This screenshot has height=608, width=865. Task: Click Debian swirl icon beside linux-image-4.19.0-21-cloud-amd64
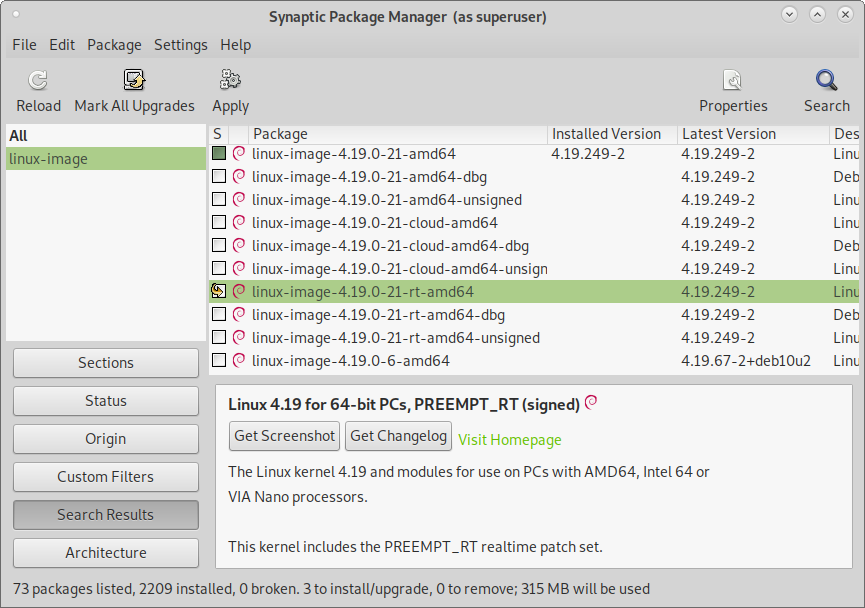click(239, 222)
